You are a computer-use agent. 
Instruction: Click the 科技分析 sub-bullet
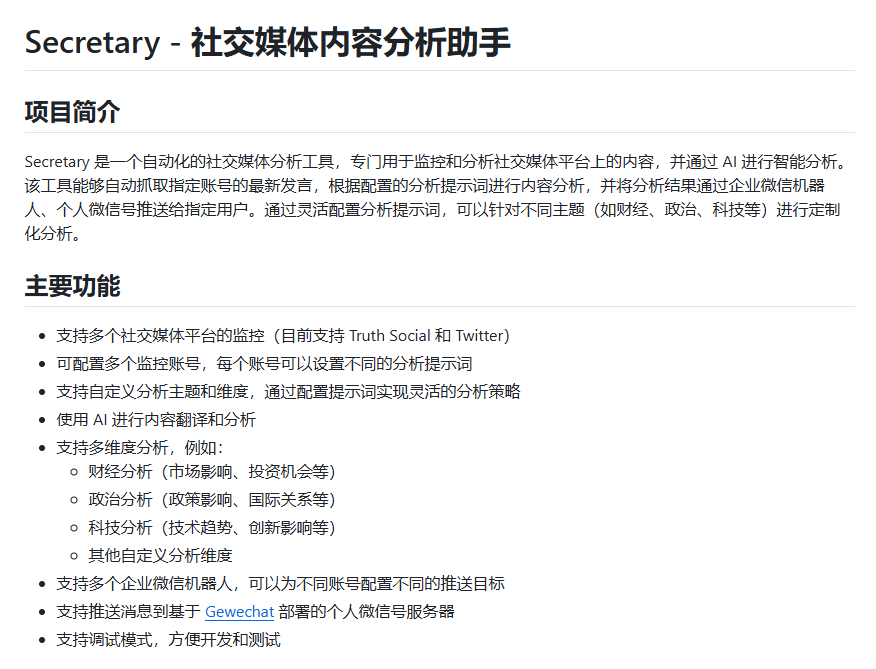coord(212,527)
